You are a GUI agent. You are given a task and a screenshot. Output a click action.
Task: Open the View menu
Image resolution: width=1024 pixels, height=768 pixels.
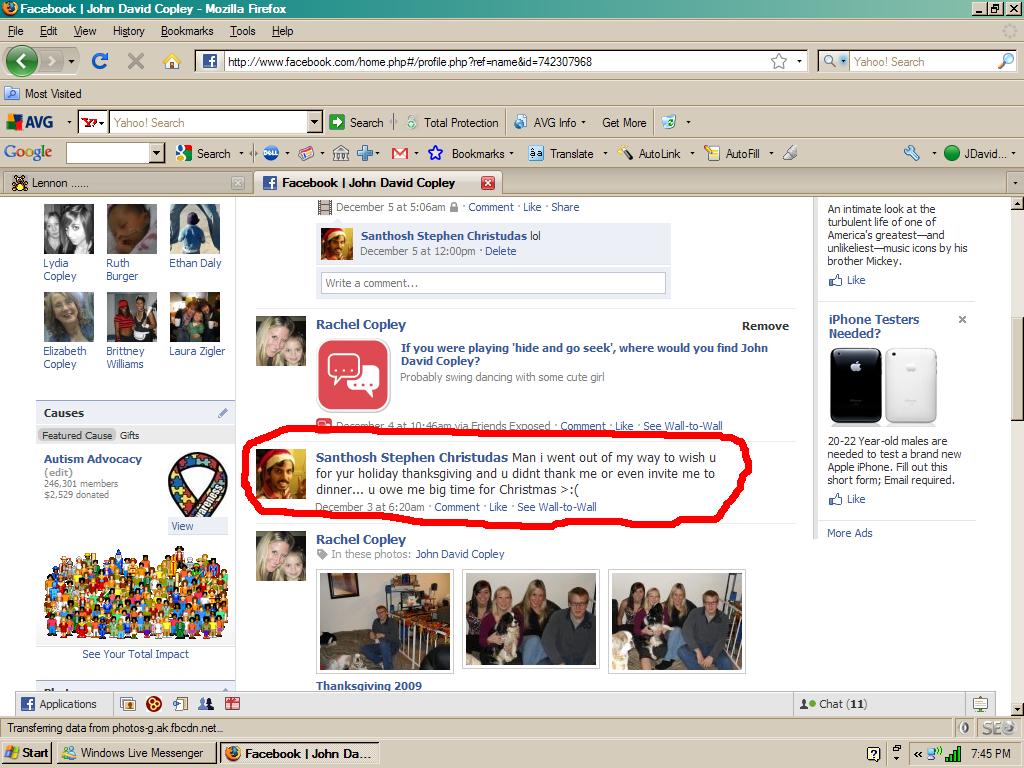tap(85, 31)
